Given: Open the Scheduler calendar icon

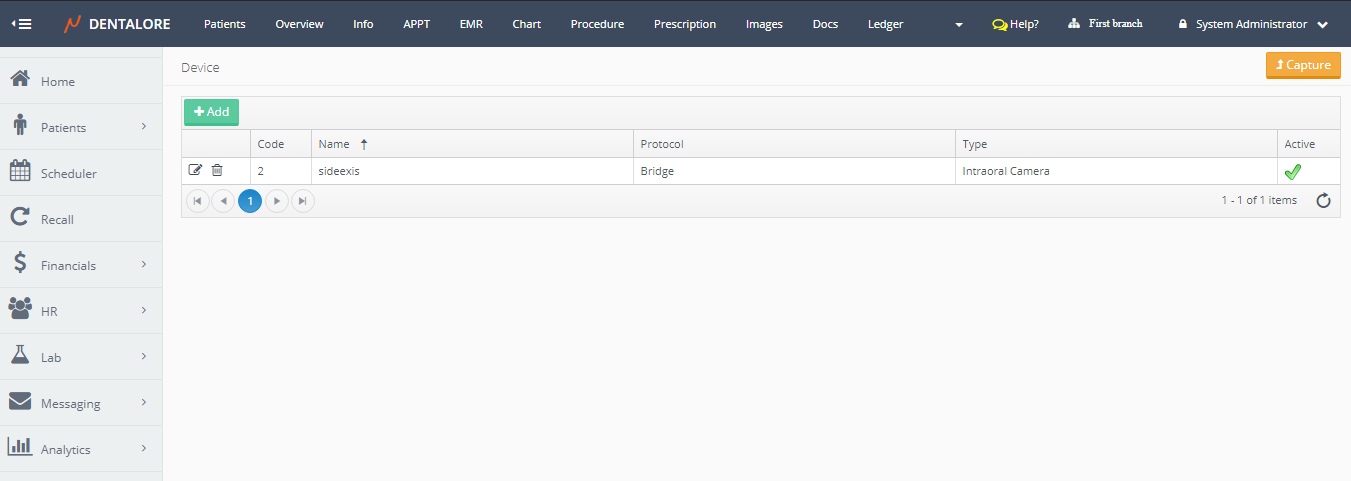Looking at the screenshot, I should [20, 172].
